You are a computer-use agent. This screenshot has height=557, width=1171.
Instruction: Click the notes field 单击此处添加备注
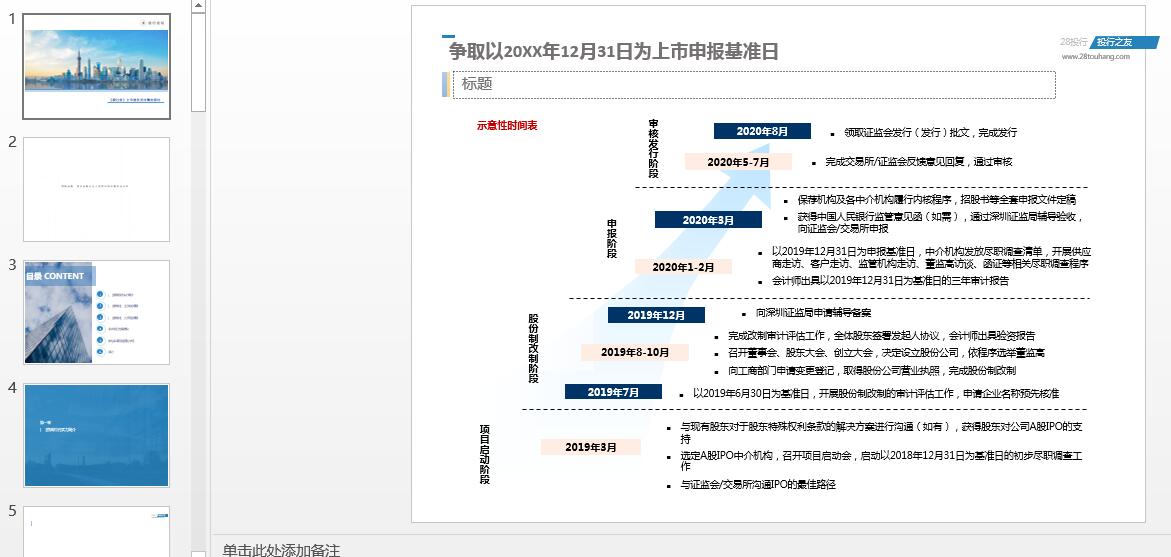[281, 550]
